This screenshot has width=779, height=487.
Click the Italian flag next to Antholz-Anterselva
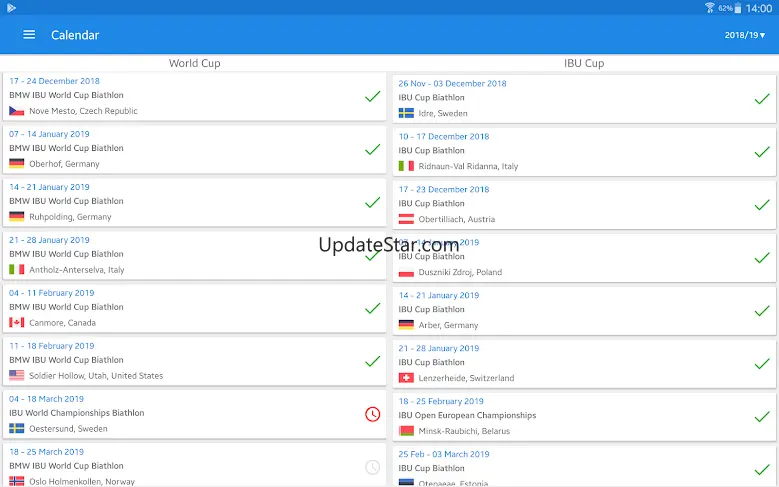tap(16, 269)
